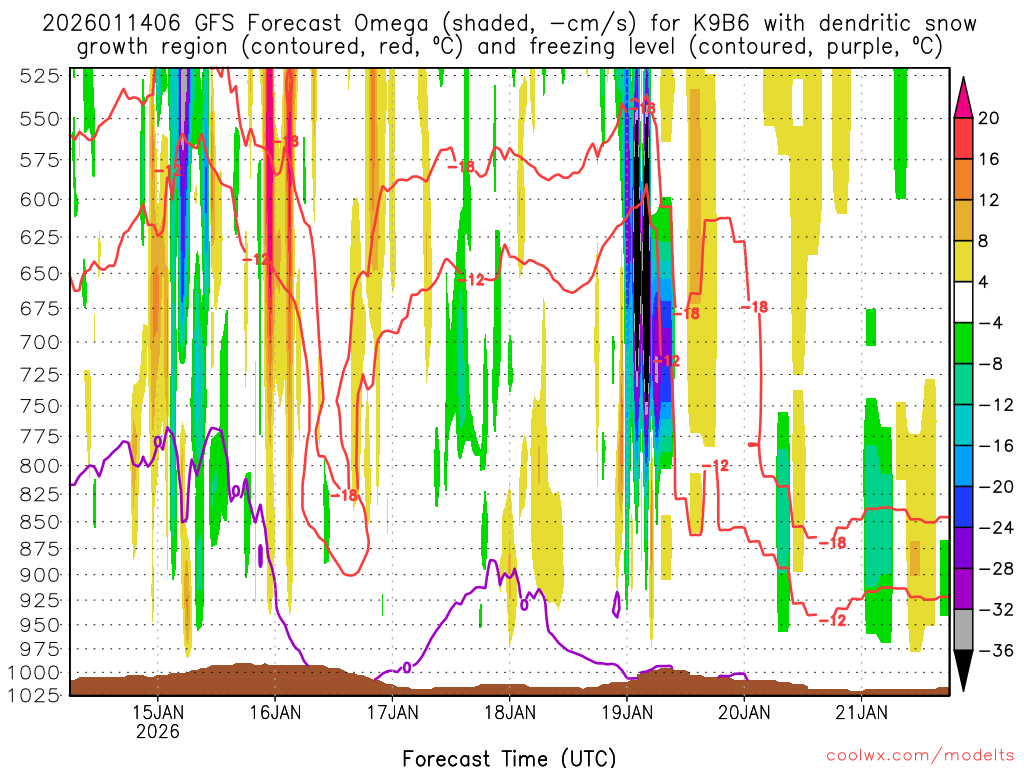Click the white swatch between 4 and -4
Image resolution: width=1024 pixels, height=768 pixels.
pos(963,302)
